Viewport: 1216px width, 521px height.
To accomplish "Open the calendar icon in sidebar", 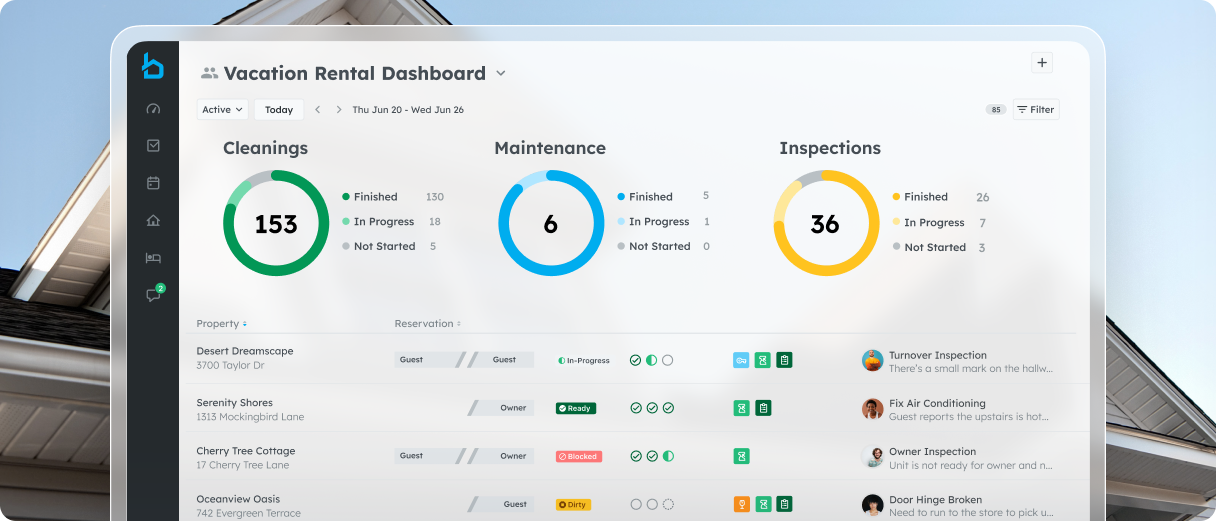I will click(x=153, y=183).
